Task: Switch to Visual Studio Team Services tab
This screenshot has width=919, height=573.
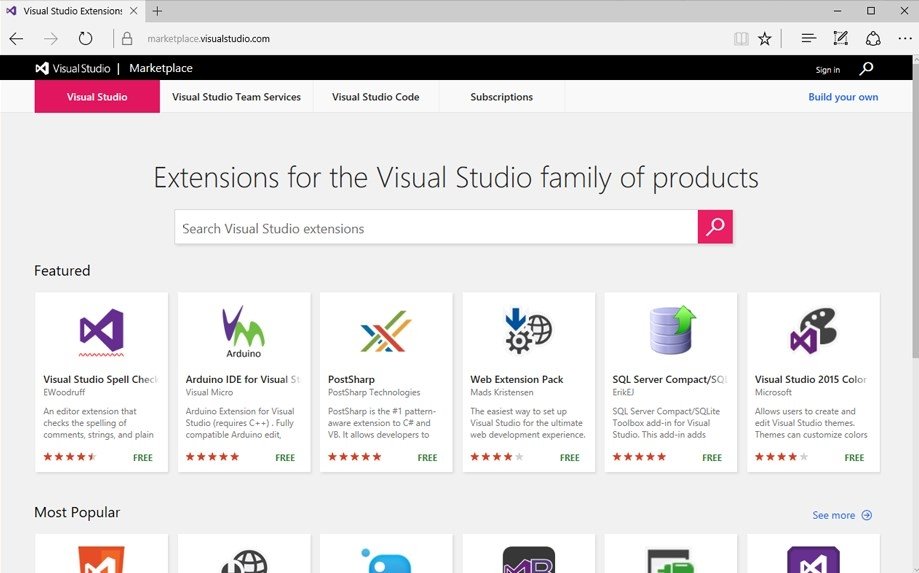Action: point(236,97)
